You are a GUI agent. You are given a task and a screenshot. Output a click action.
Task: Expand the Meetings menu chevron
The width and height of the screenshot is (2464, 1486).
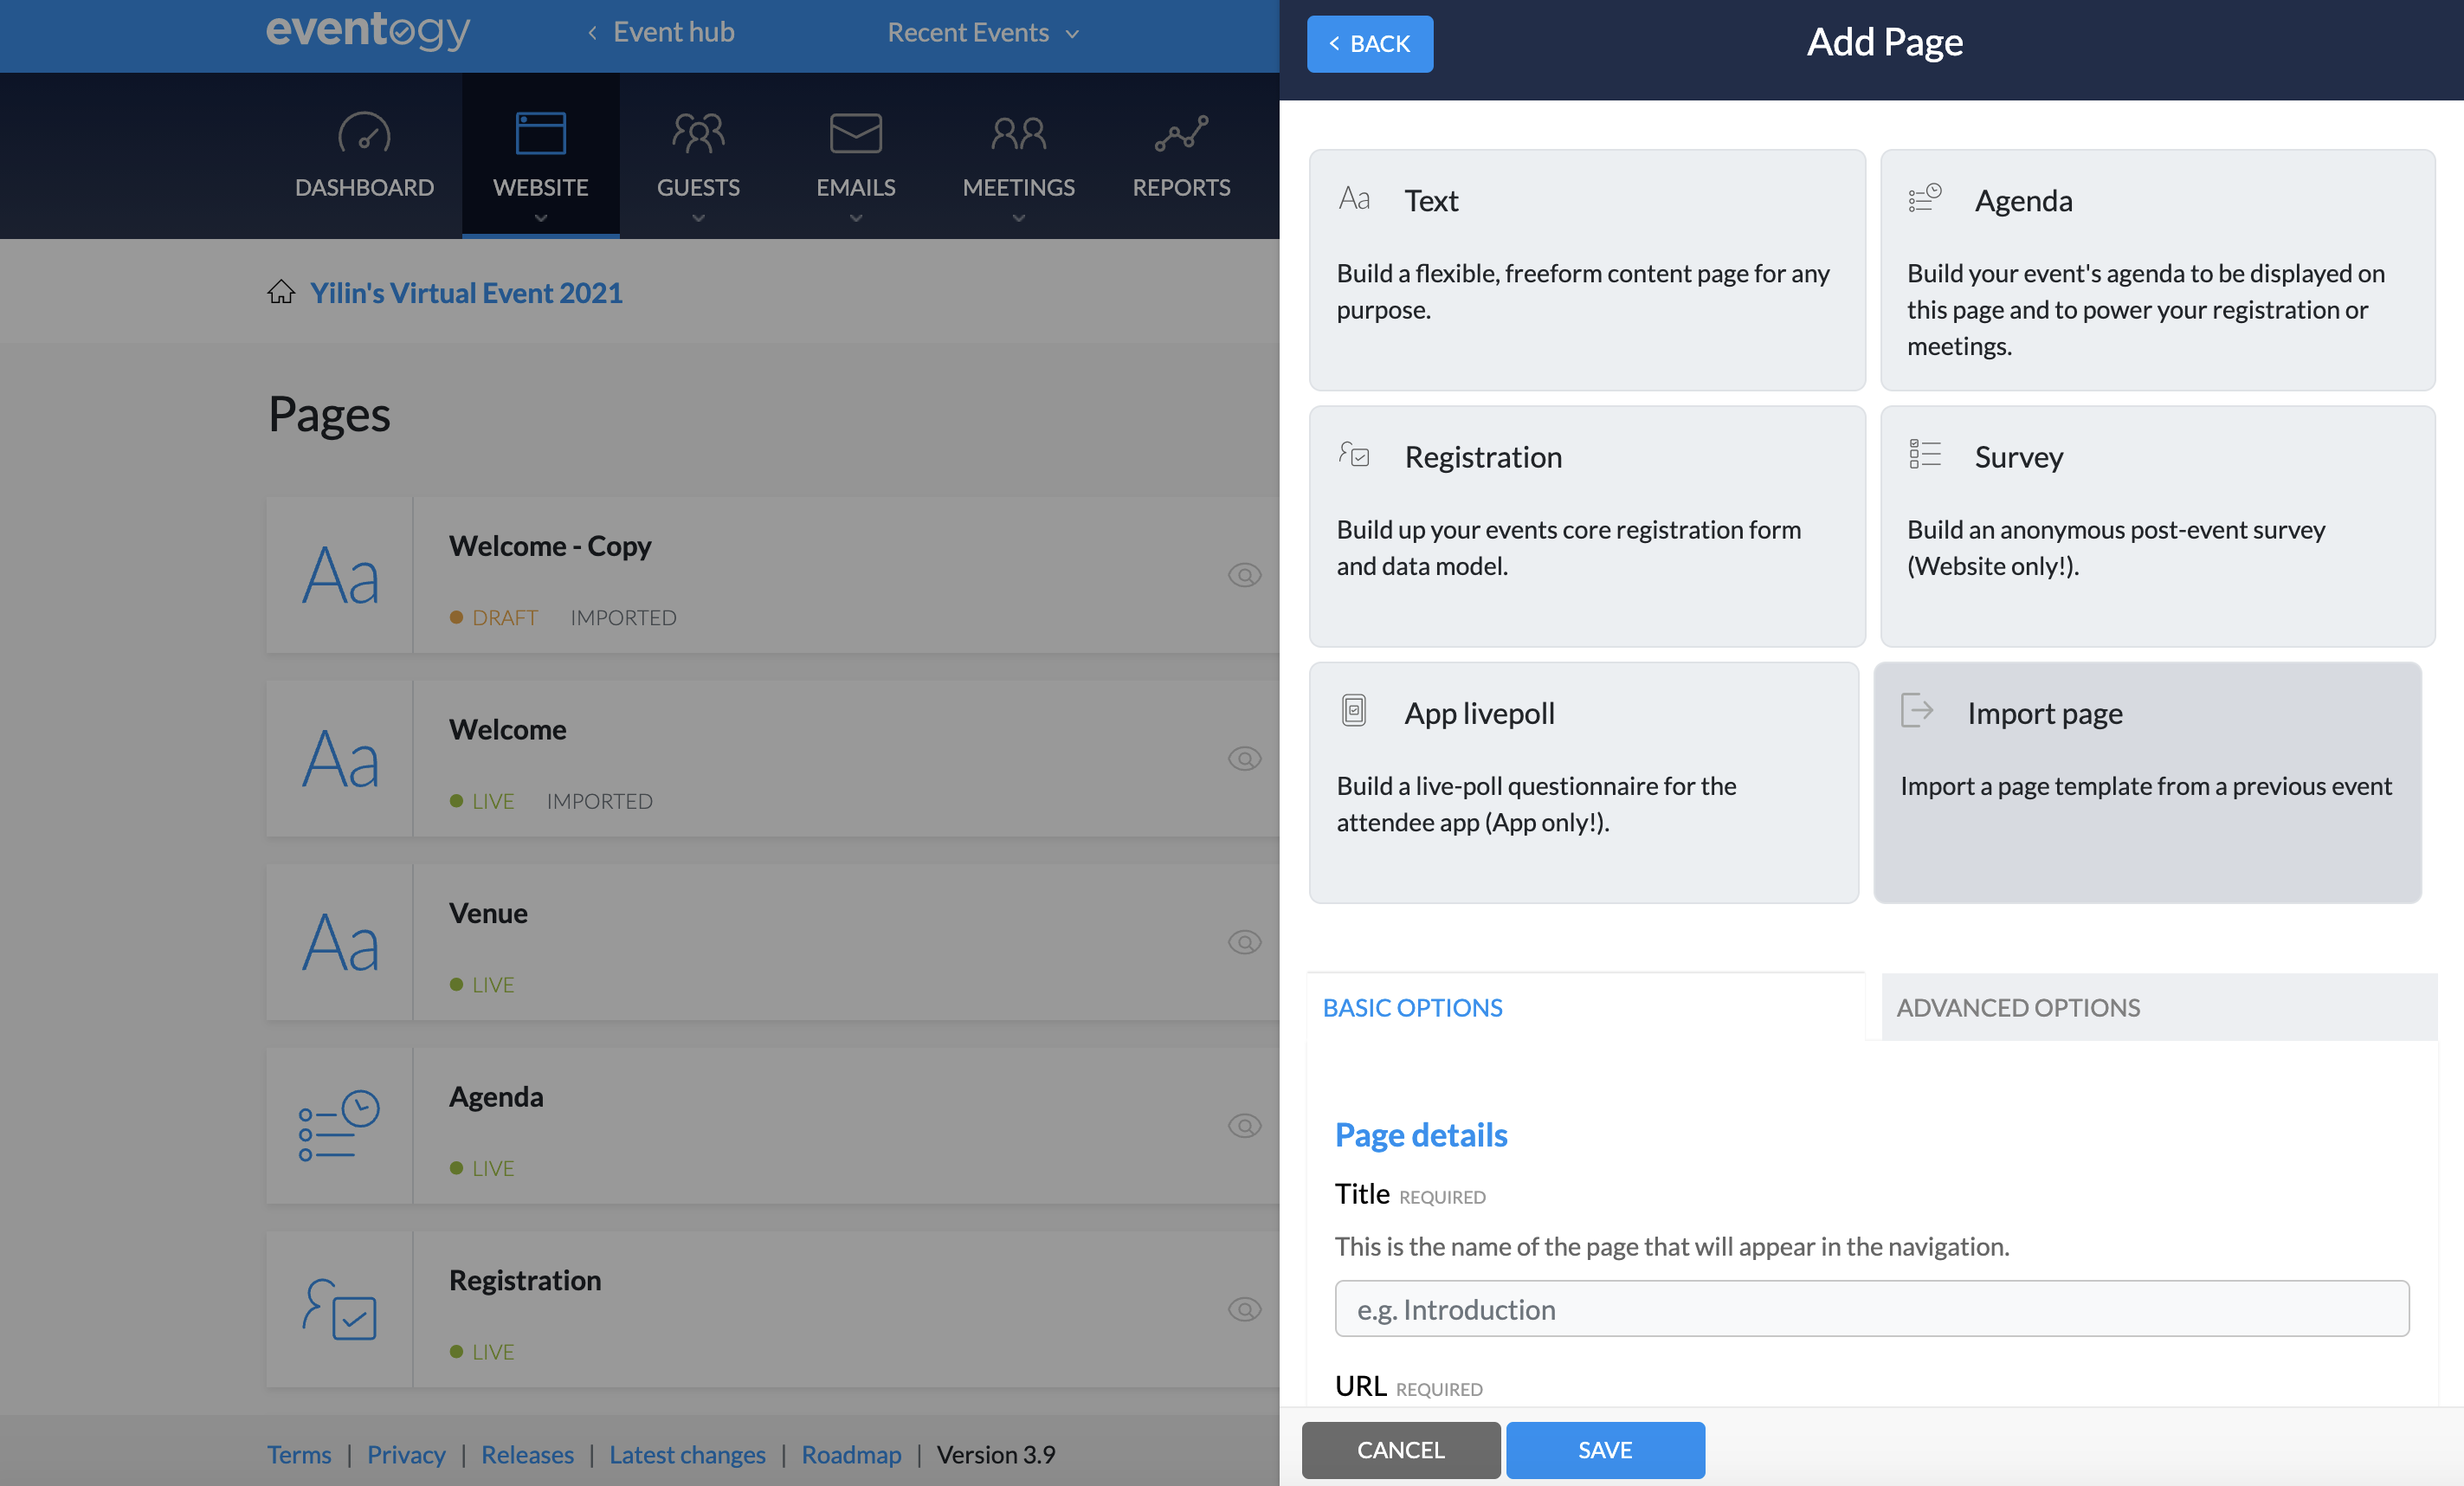1018,218
